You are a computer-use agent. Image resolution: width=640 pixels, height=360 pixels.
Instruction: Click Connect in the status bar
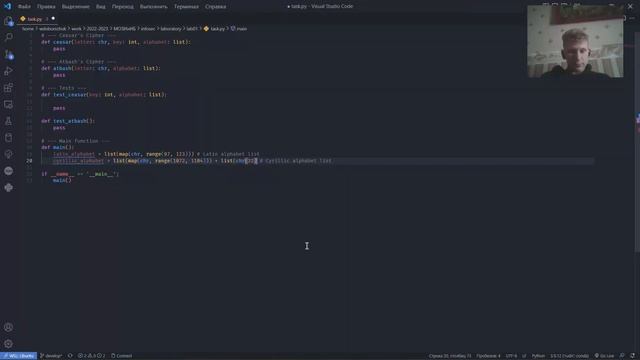point(122,356)
